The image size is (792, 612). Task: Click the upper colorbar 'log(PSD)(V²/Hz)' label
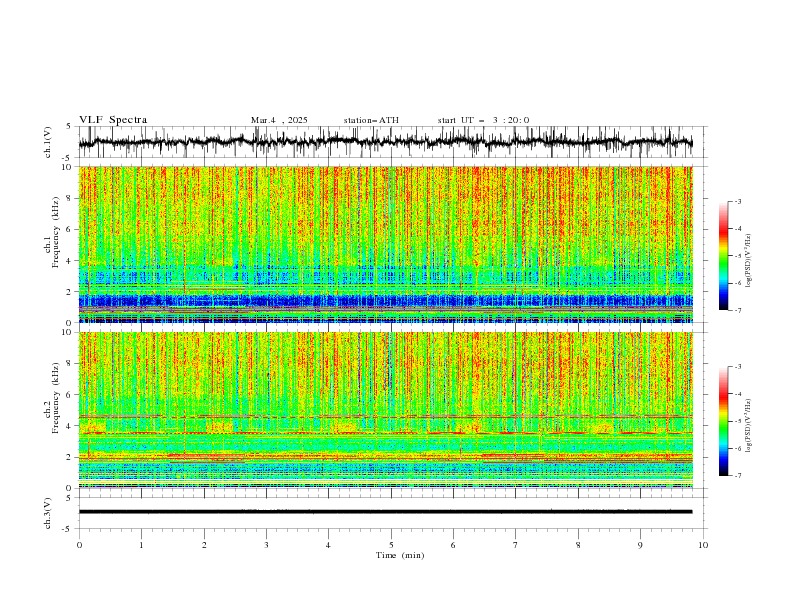(748, 261)
